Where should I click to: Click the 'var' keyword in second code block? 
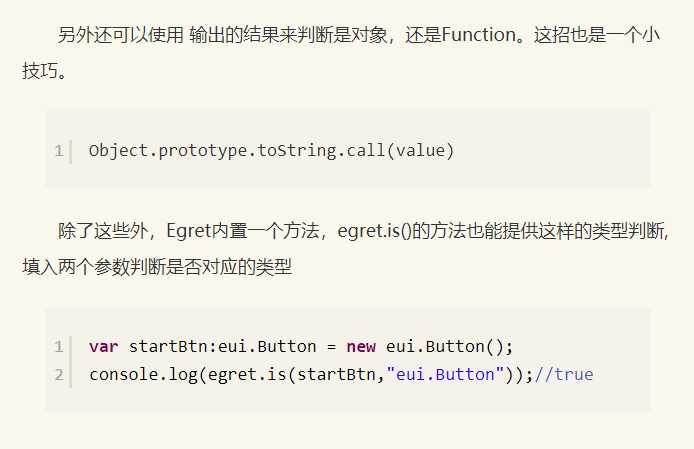click(103, 346)
